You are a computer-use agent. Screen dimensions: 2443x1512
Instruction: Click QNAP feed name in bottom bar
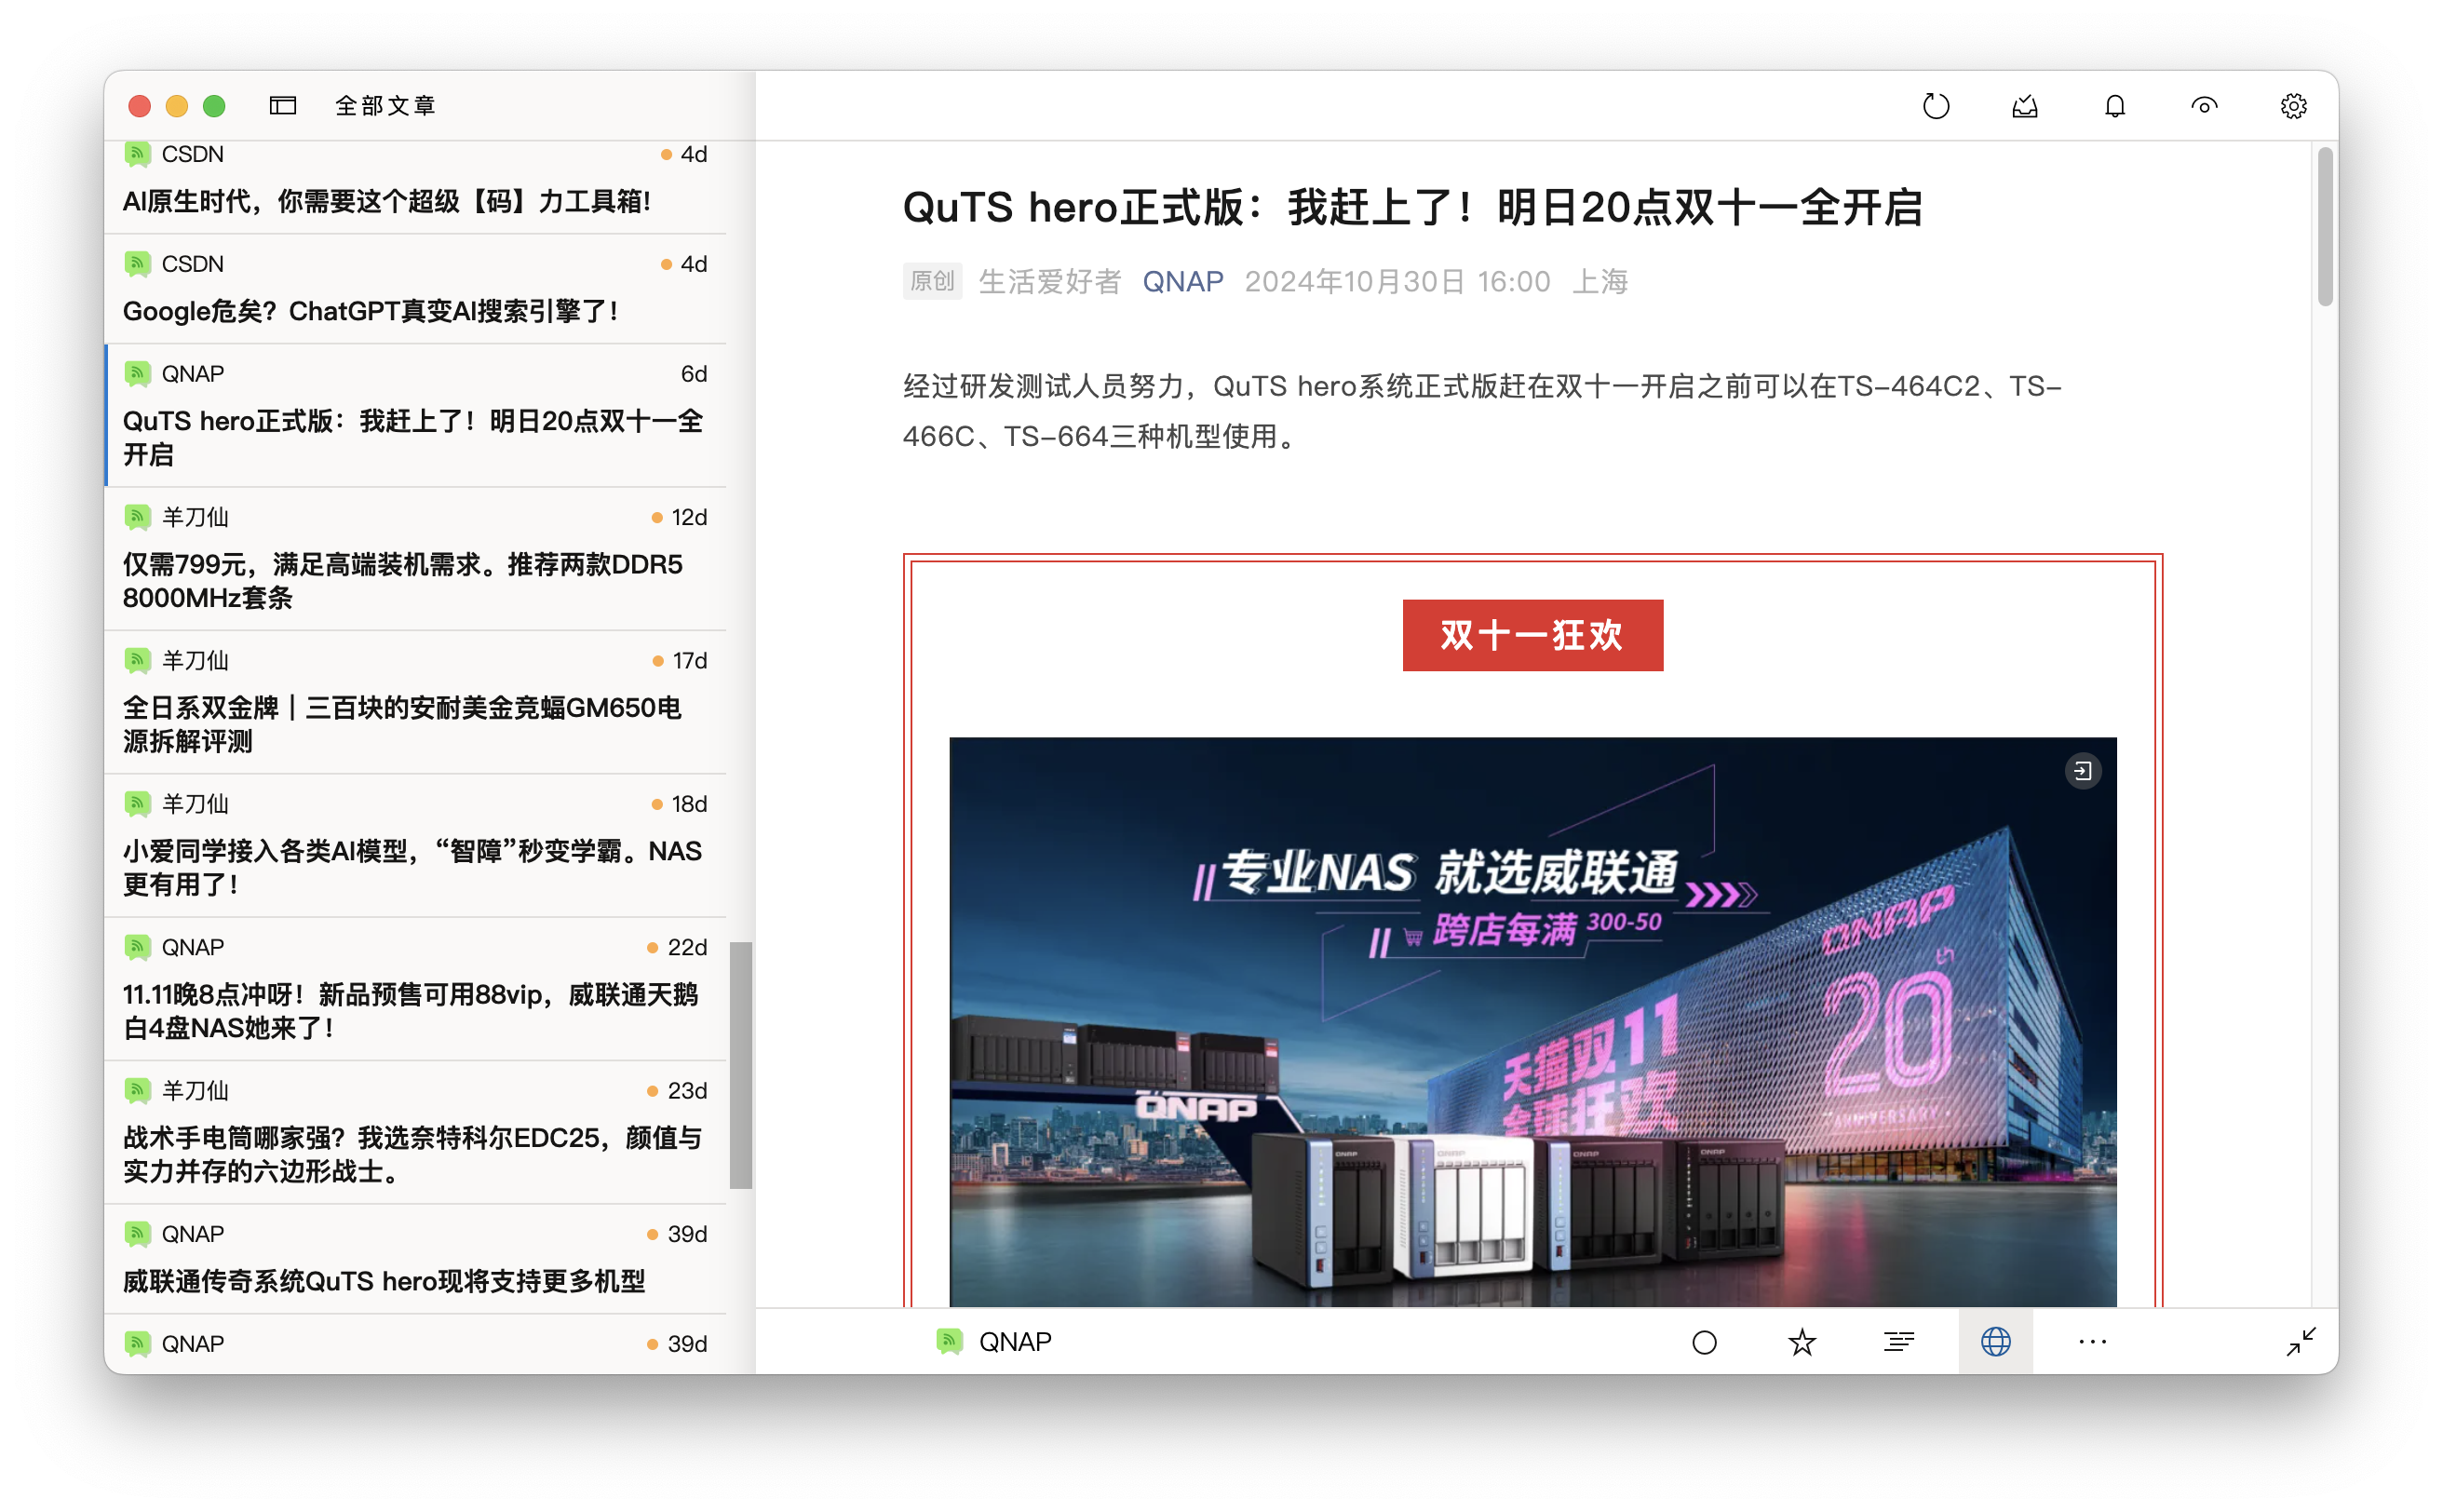[x=1015, y=1342]
